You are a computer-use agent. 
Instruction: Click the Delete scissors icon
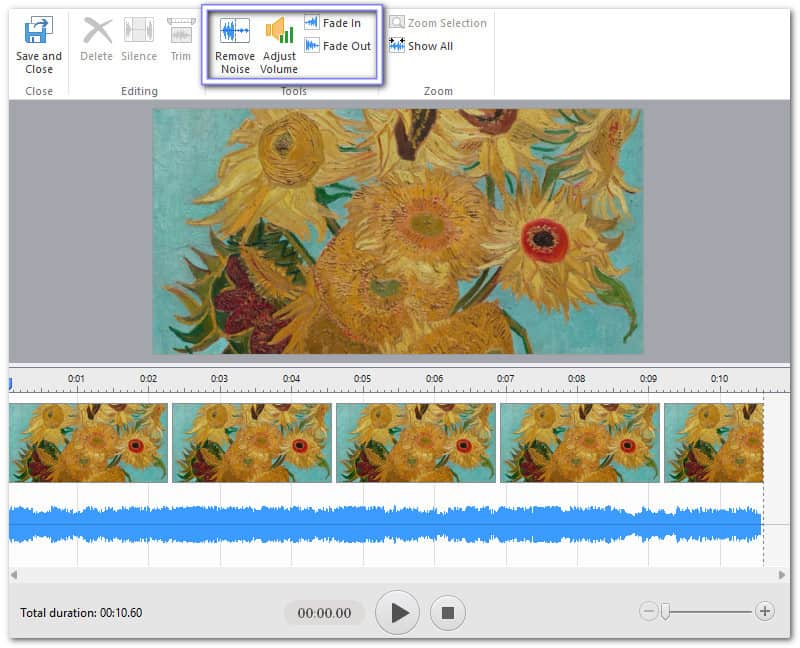(x=96, y=32)
